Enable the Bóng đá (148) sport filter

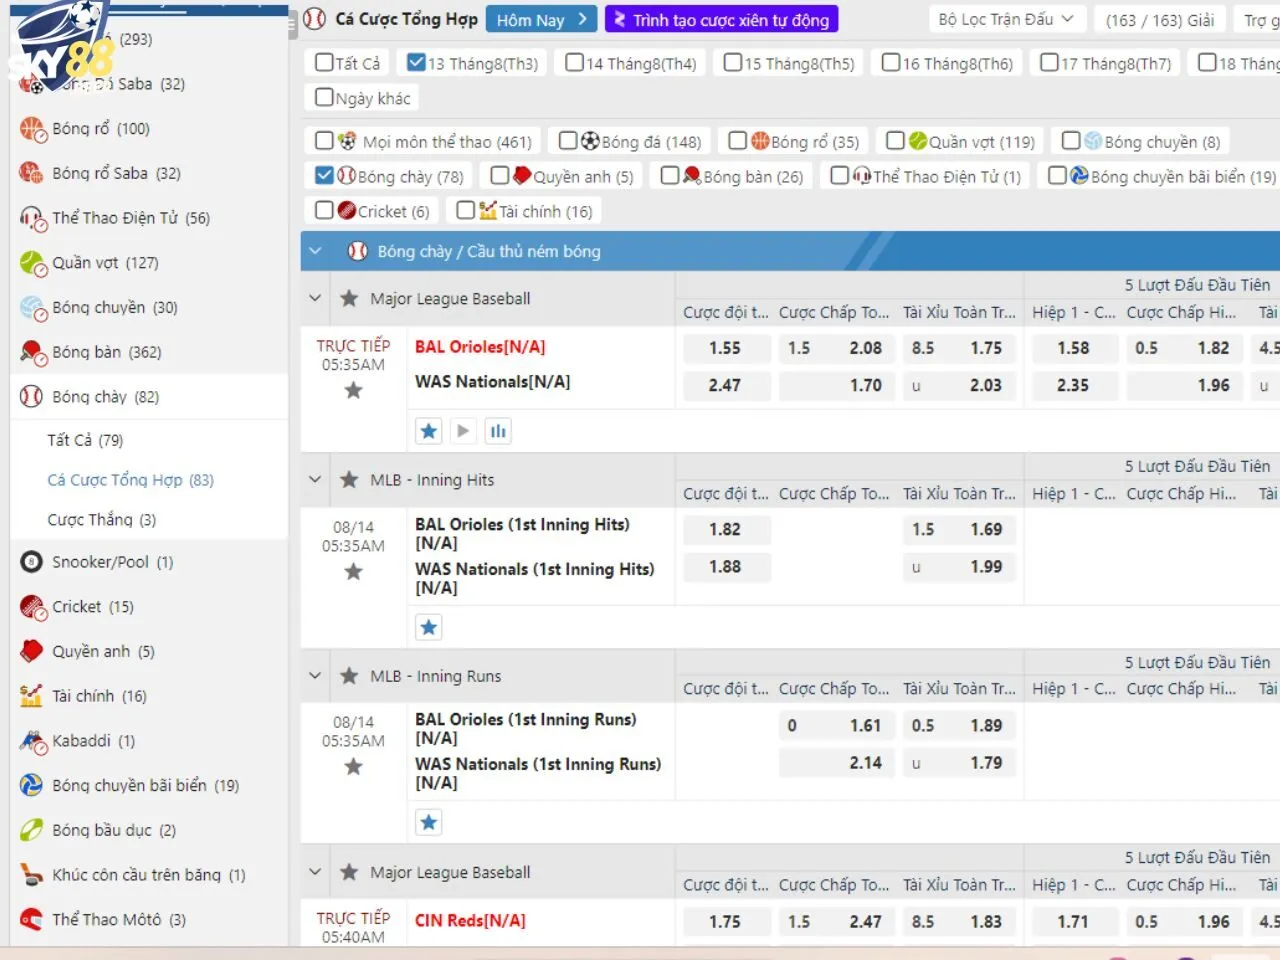tap(568, 140)
